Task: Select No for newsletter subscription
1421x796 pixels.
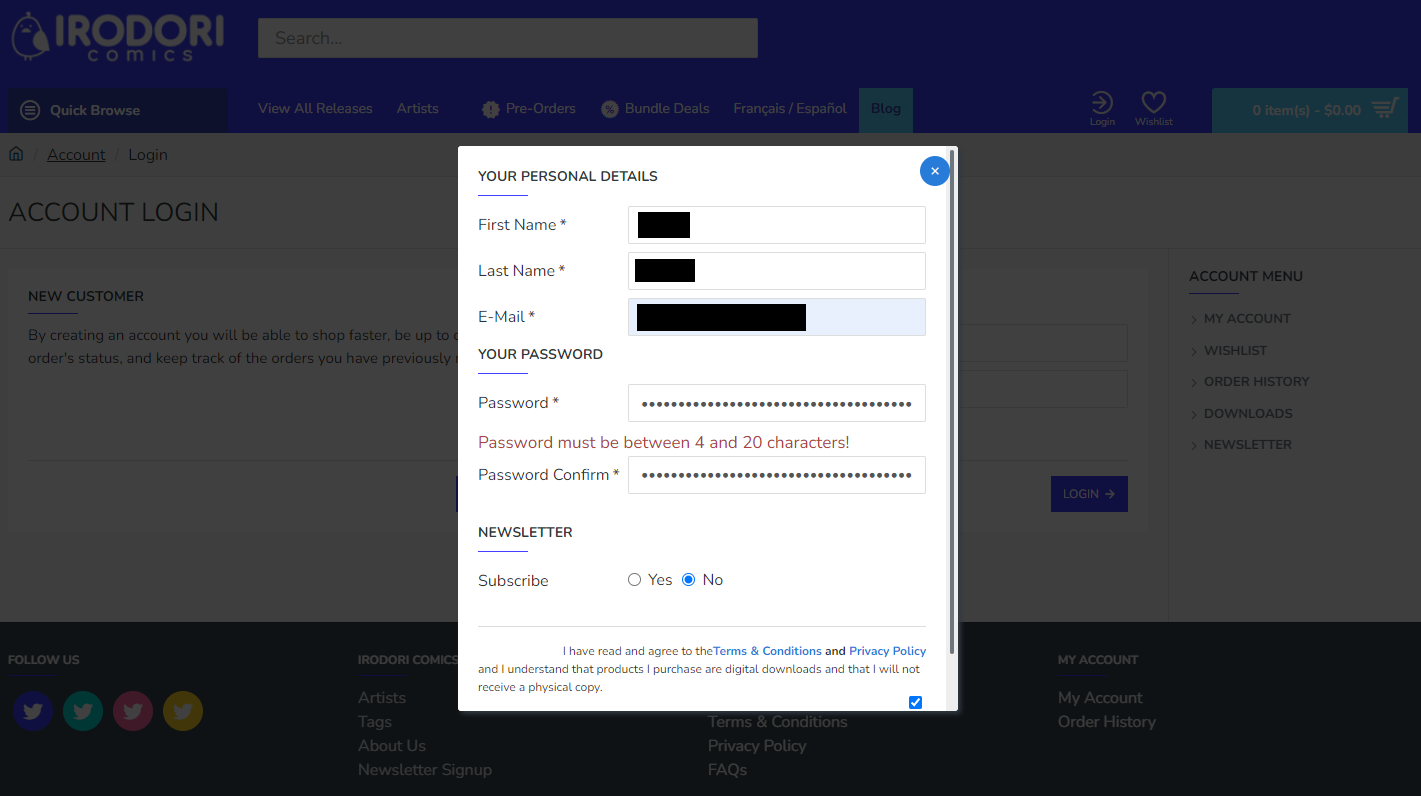Action: pos(688,580)
